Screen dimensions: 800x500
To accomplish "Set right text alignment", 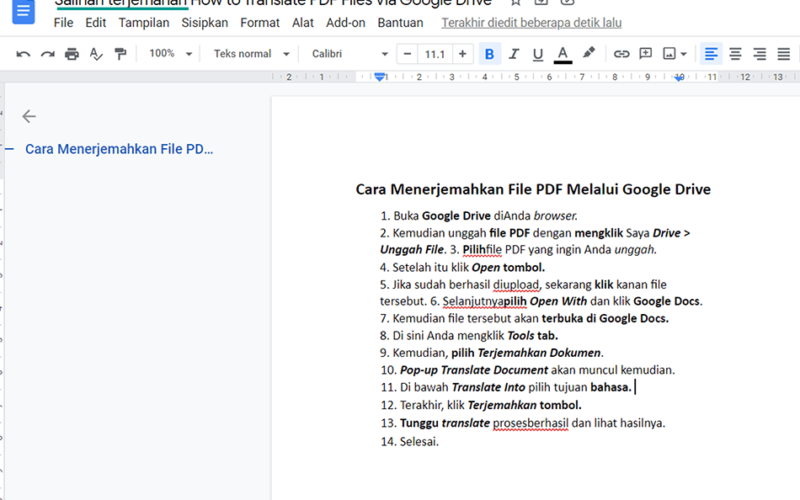I will tap(760, 54).
